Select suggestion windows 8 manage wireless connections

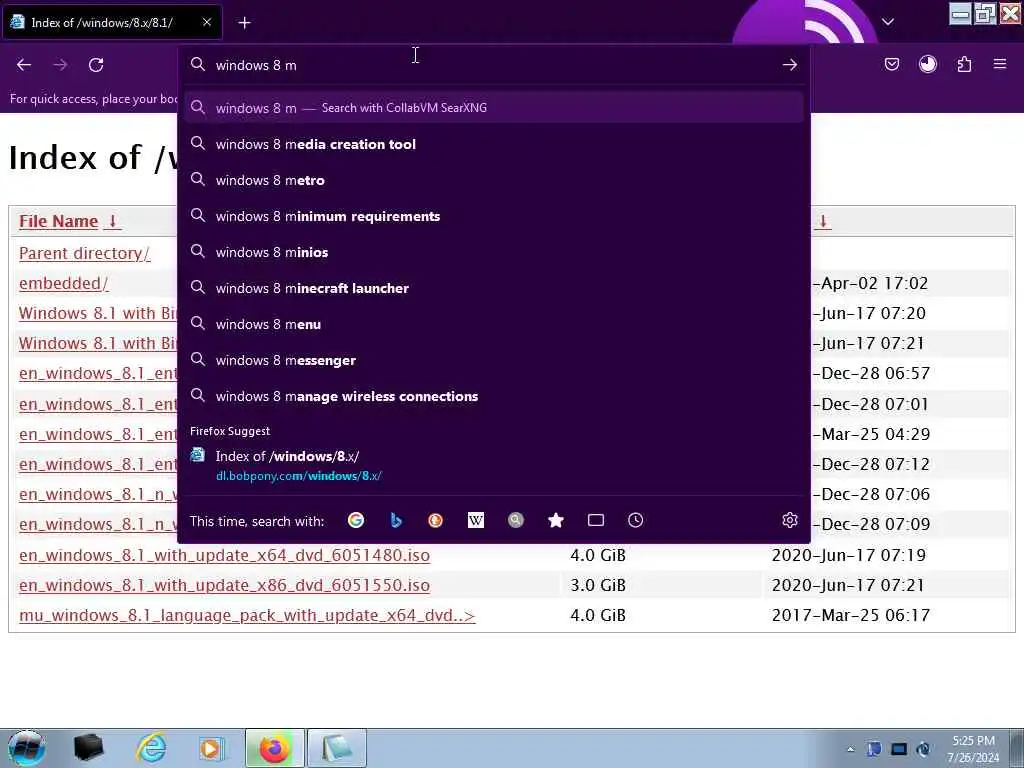coord(494,396)
